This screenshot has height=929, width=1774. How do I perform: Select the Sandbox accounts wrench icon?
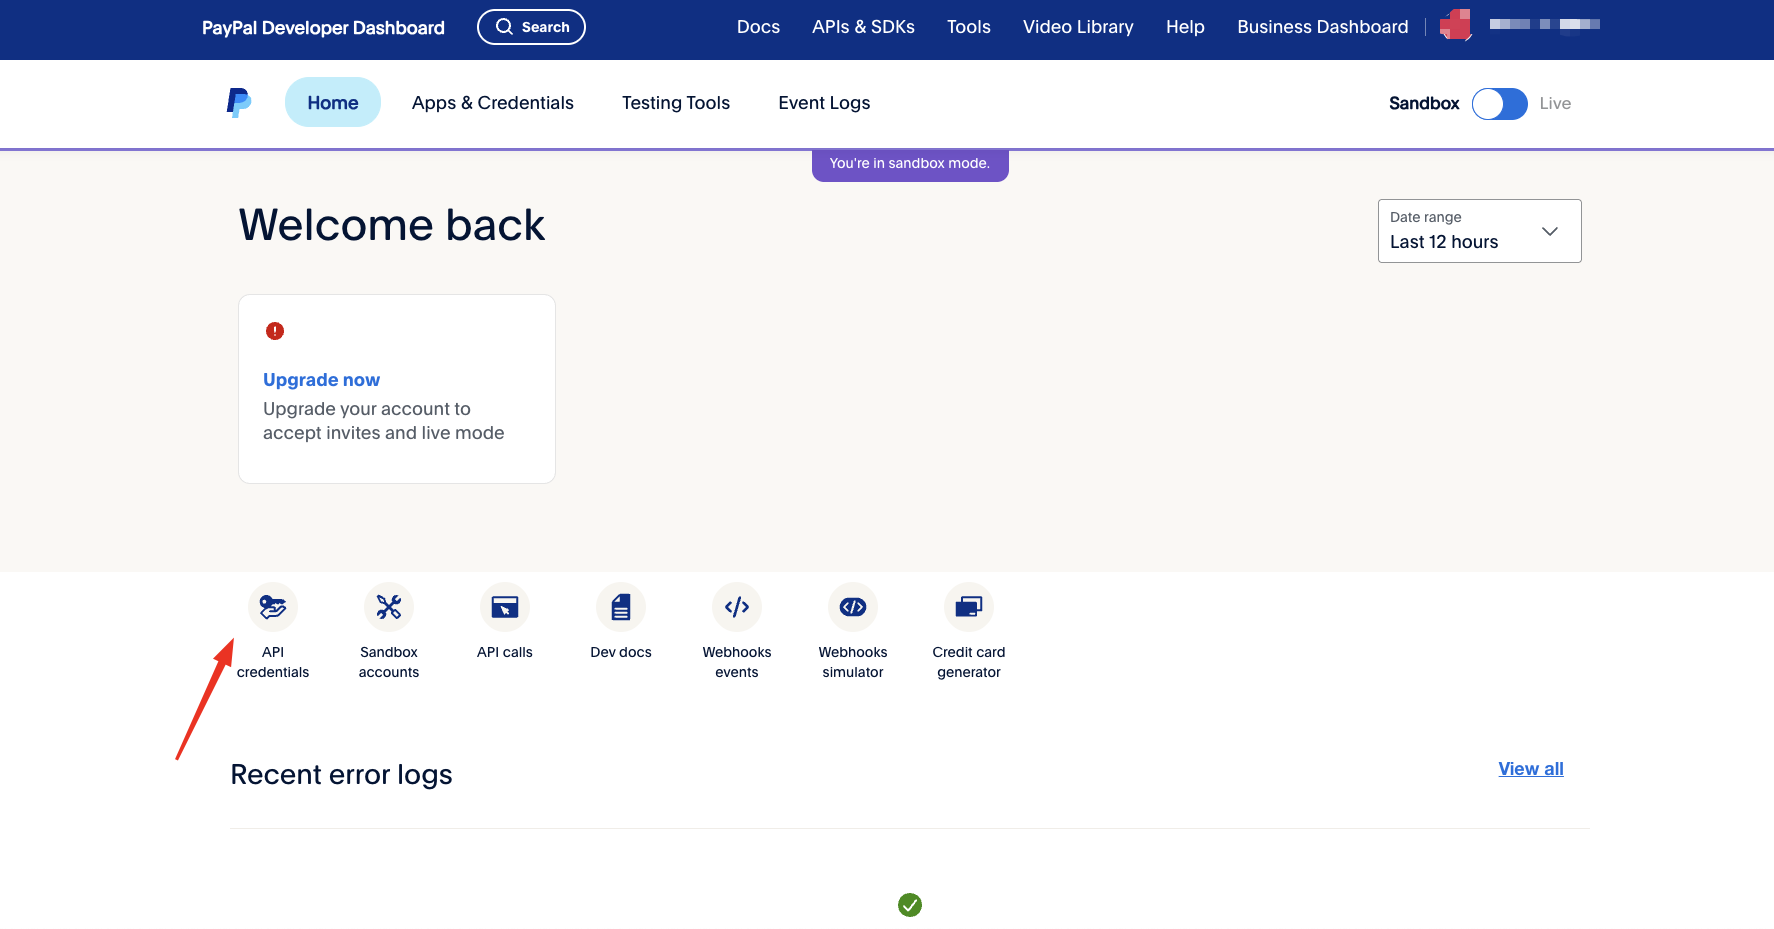388,607
